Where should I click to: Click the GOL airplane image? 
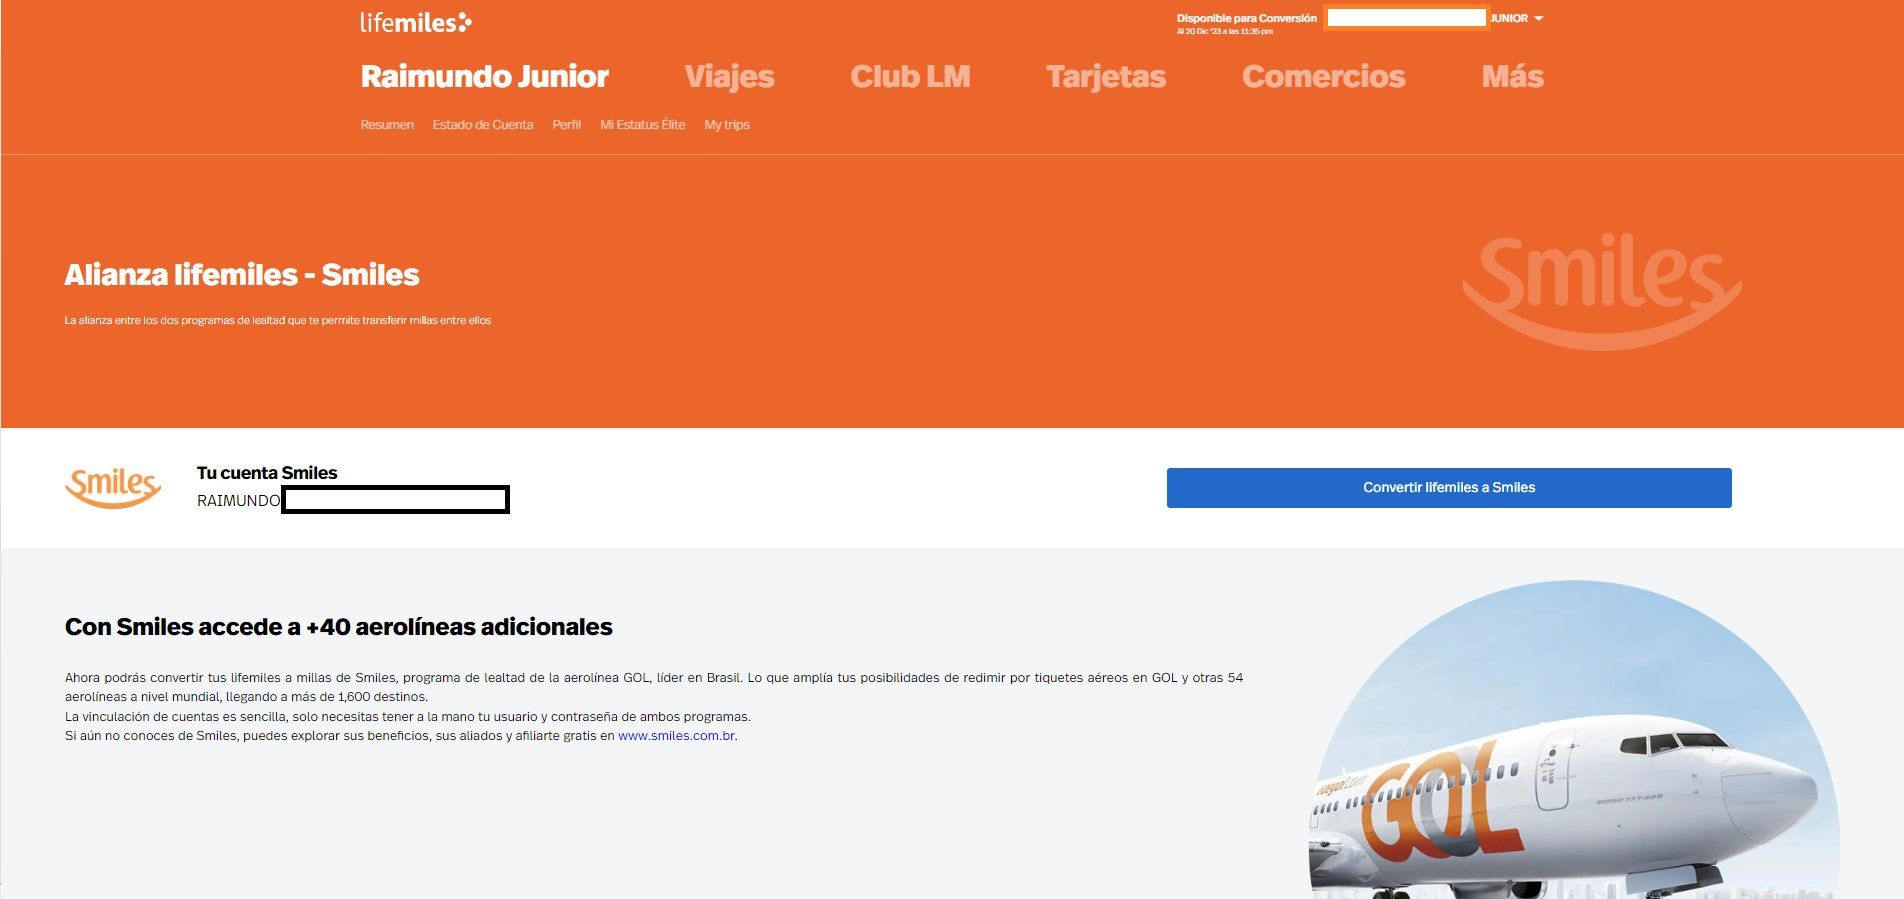(1574, 740)
